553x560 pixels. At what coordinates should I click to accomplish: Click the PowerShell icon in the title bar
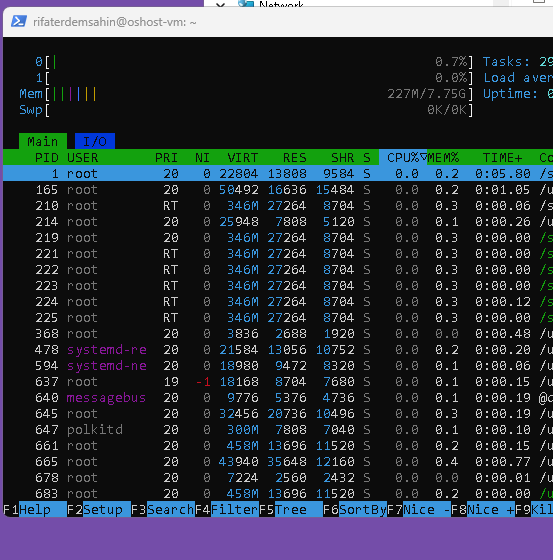[x=19, y=21]
